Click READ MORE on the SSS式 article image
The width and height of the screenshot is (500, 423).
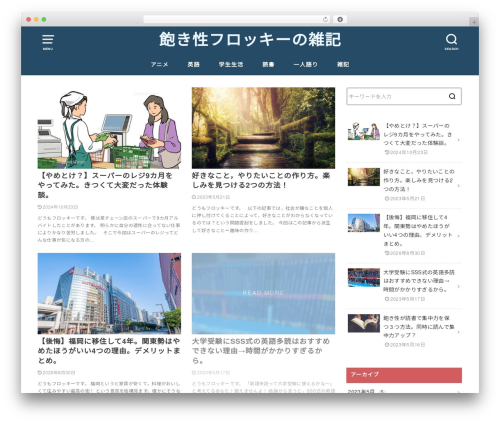pyautogui.click(x=263, y=293)
